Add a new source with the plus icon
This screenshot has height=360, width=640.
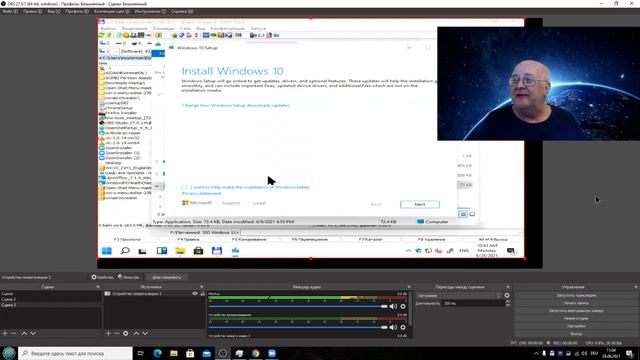[x=108, y=333]
